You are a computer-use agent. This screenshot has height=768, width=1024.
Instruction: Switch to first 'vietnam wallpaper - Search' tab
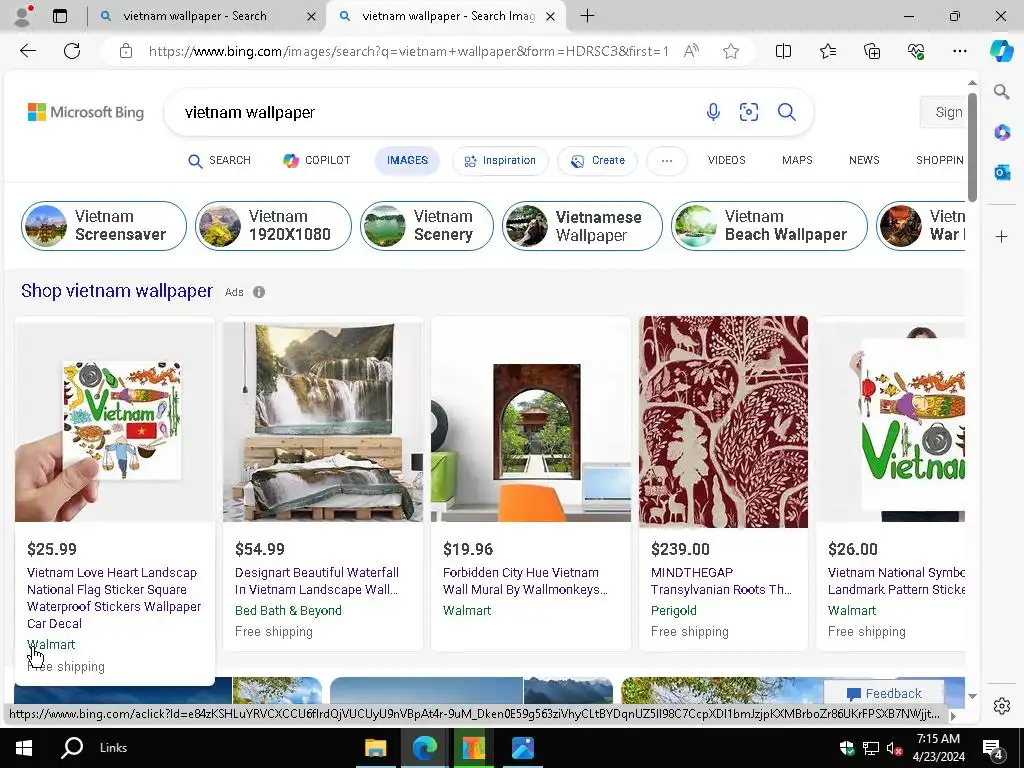[x=195, y=16]
